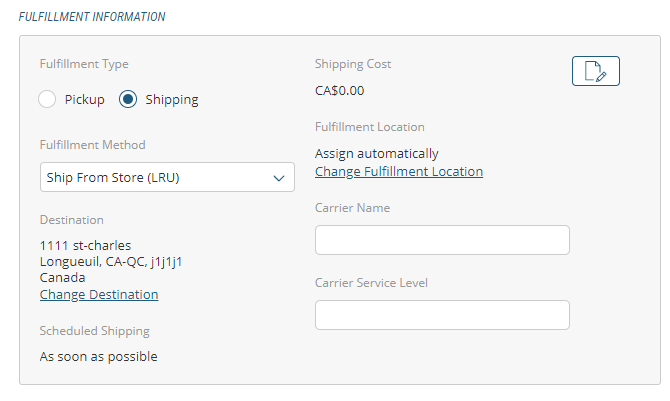Viewport: 670px width, 401px height.
Task: Click the CA$0.00 shipping cost value
Action: (x=340, y=90)
